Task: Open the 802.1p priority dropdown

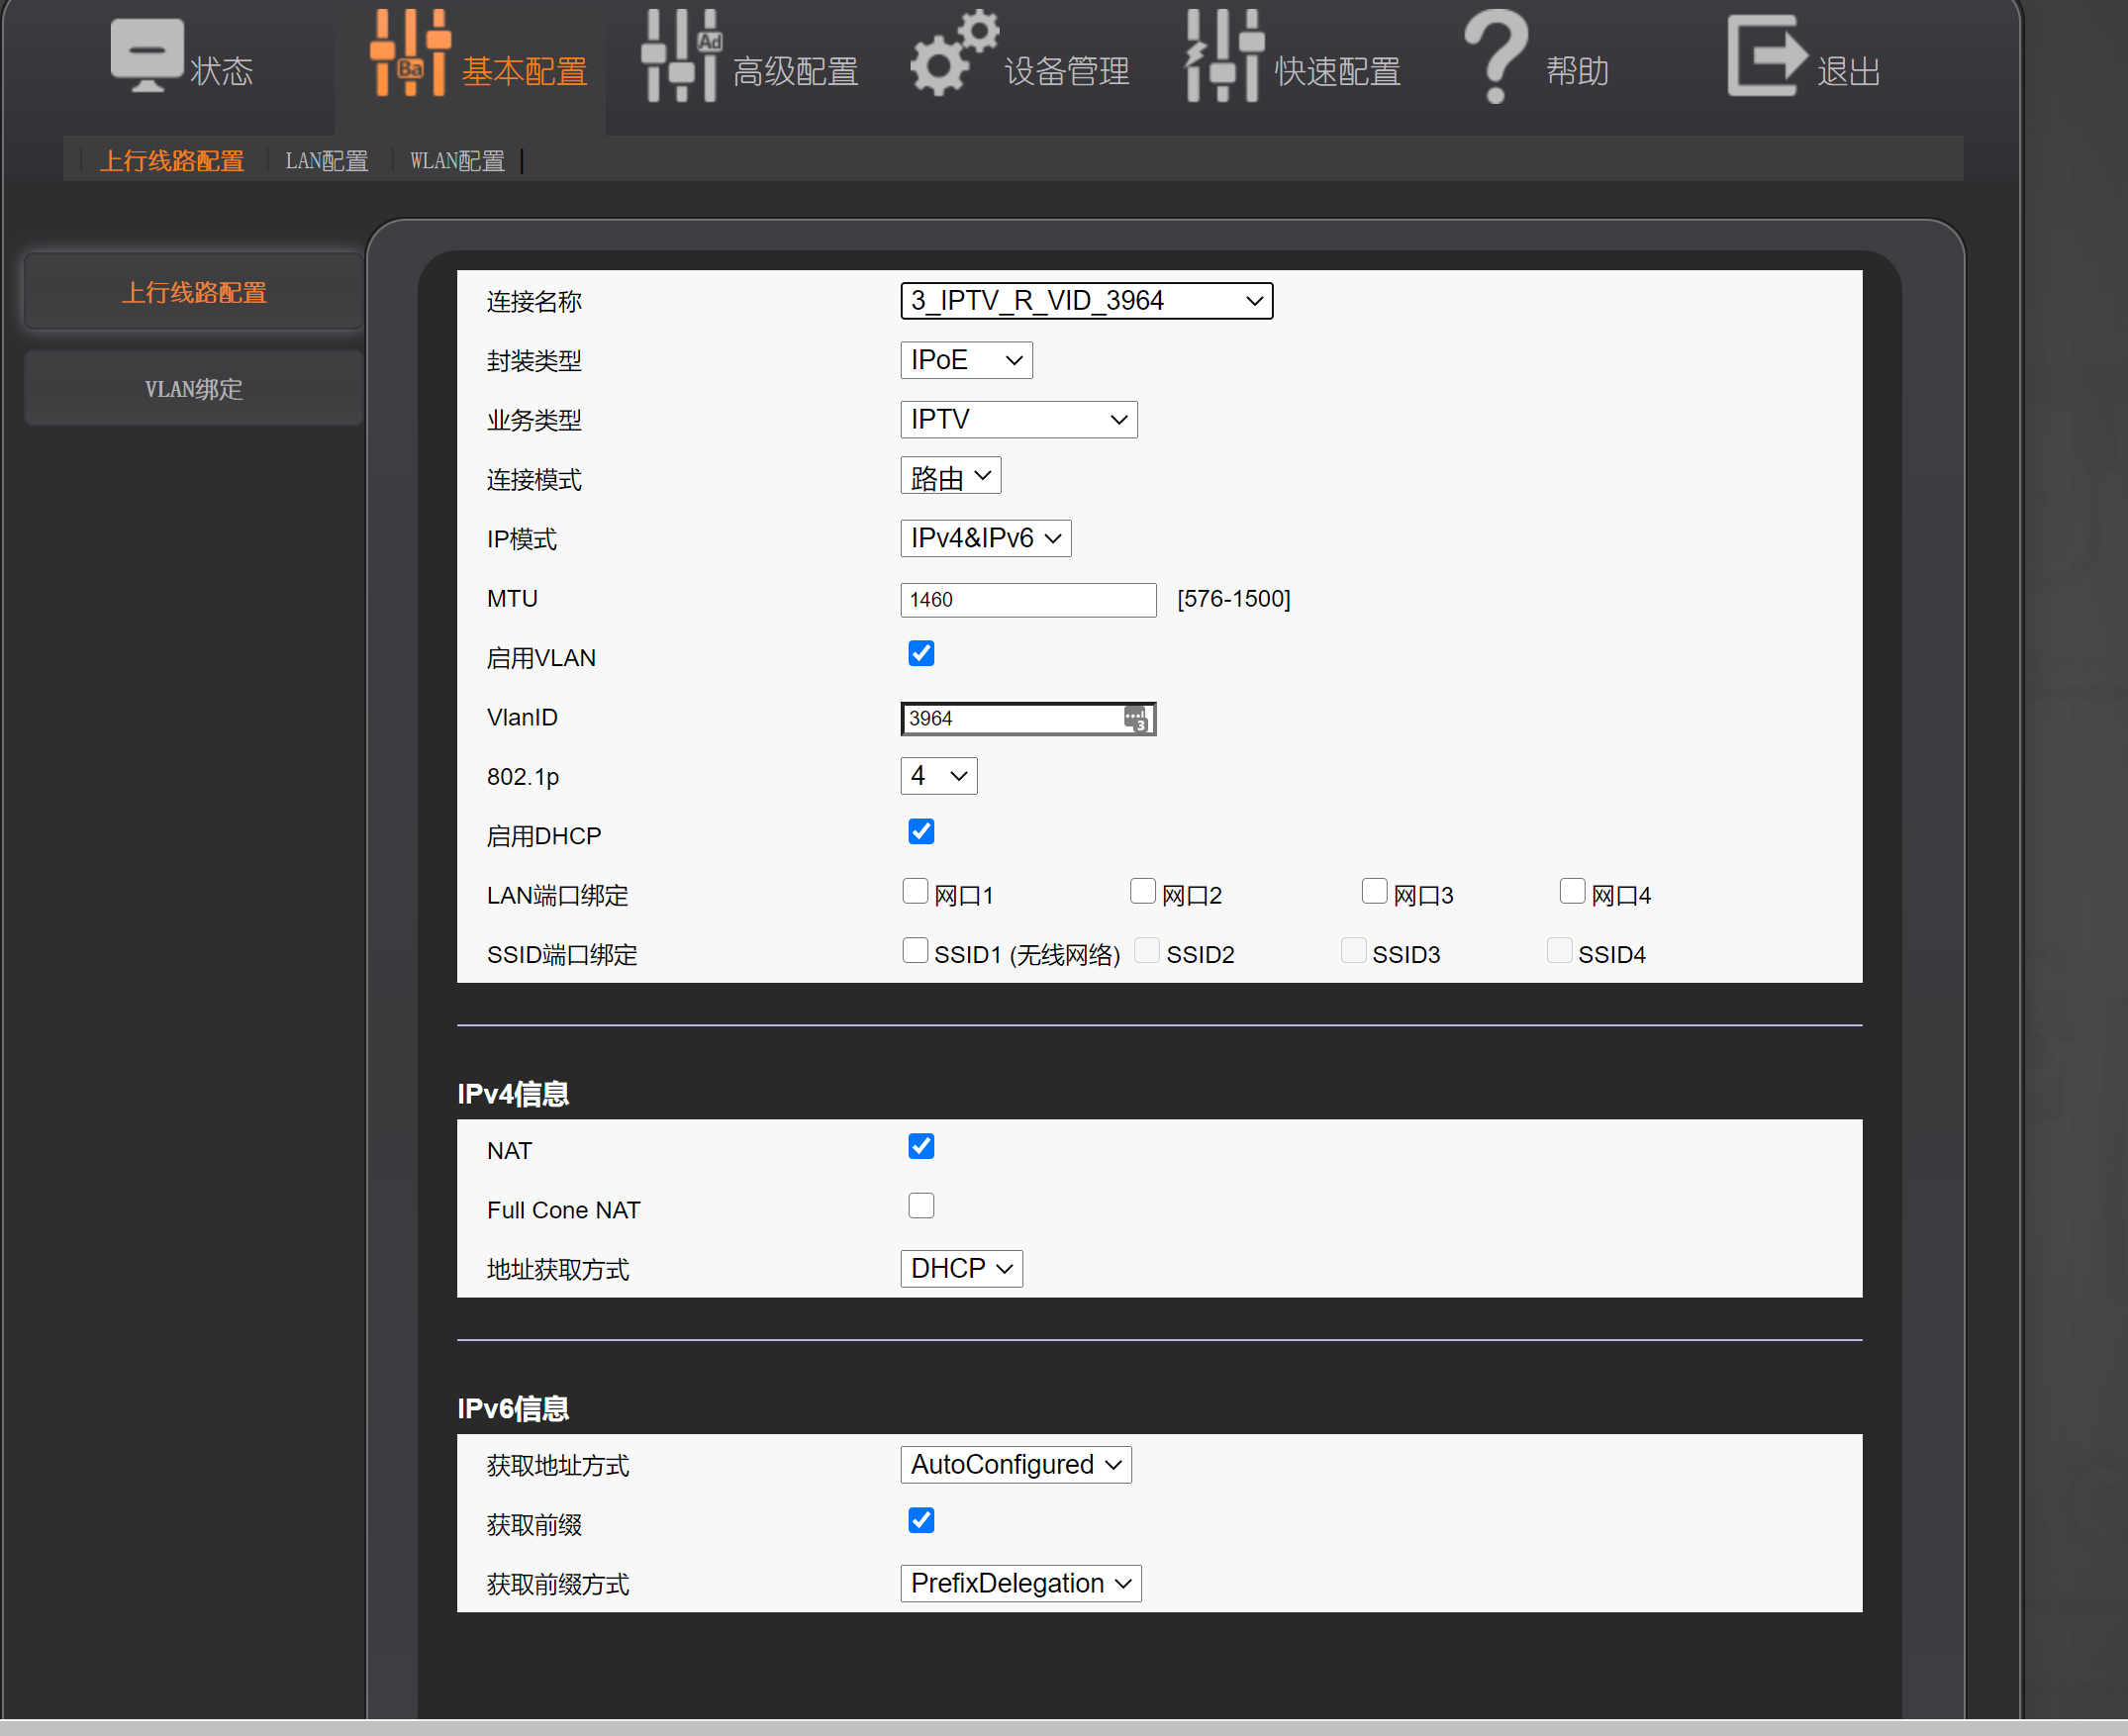Action: pyautogui.click(x=938, y=775)
